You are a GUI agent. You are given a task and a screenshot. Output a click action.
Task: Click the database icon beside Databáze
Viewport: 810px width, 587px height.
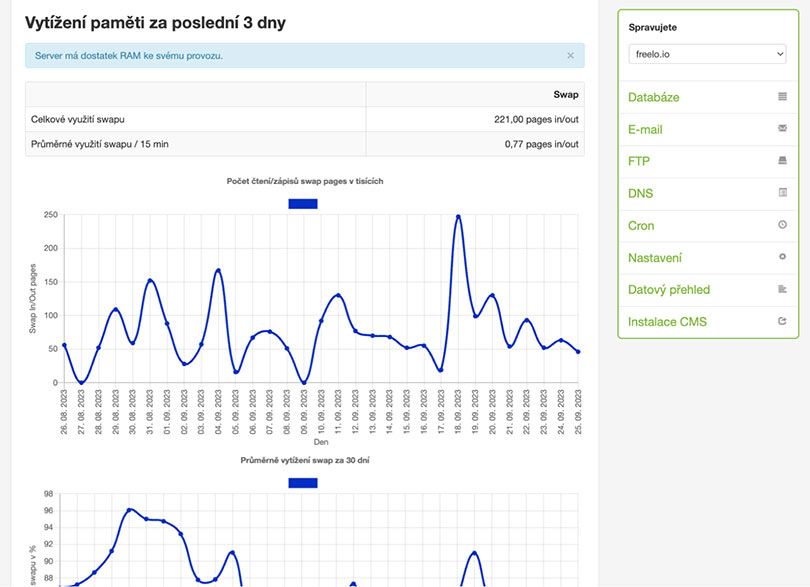[x=782, y=97]
